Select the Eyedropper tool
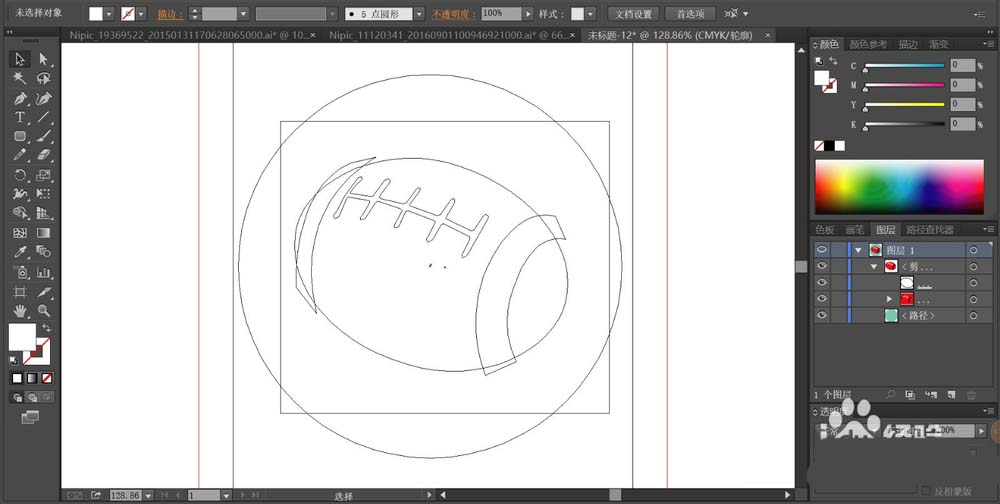This screenshot has width=1000, height=504. [20, 252]
